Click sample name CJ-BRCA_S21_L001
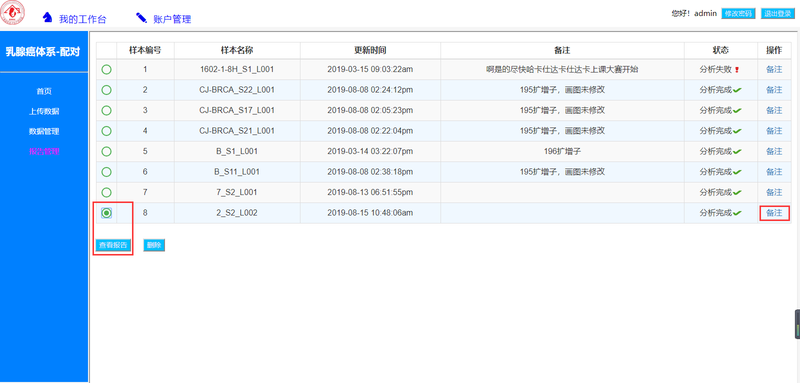Viewport: 800px width, 383px height. [x=237, y=131]
